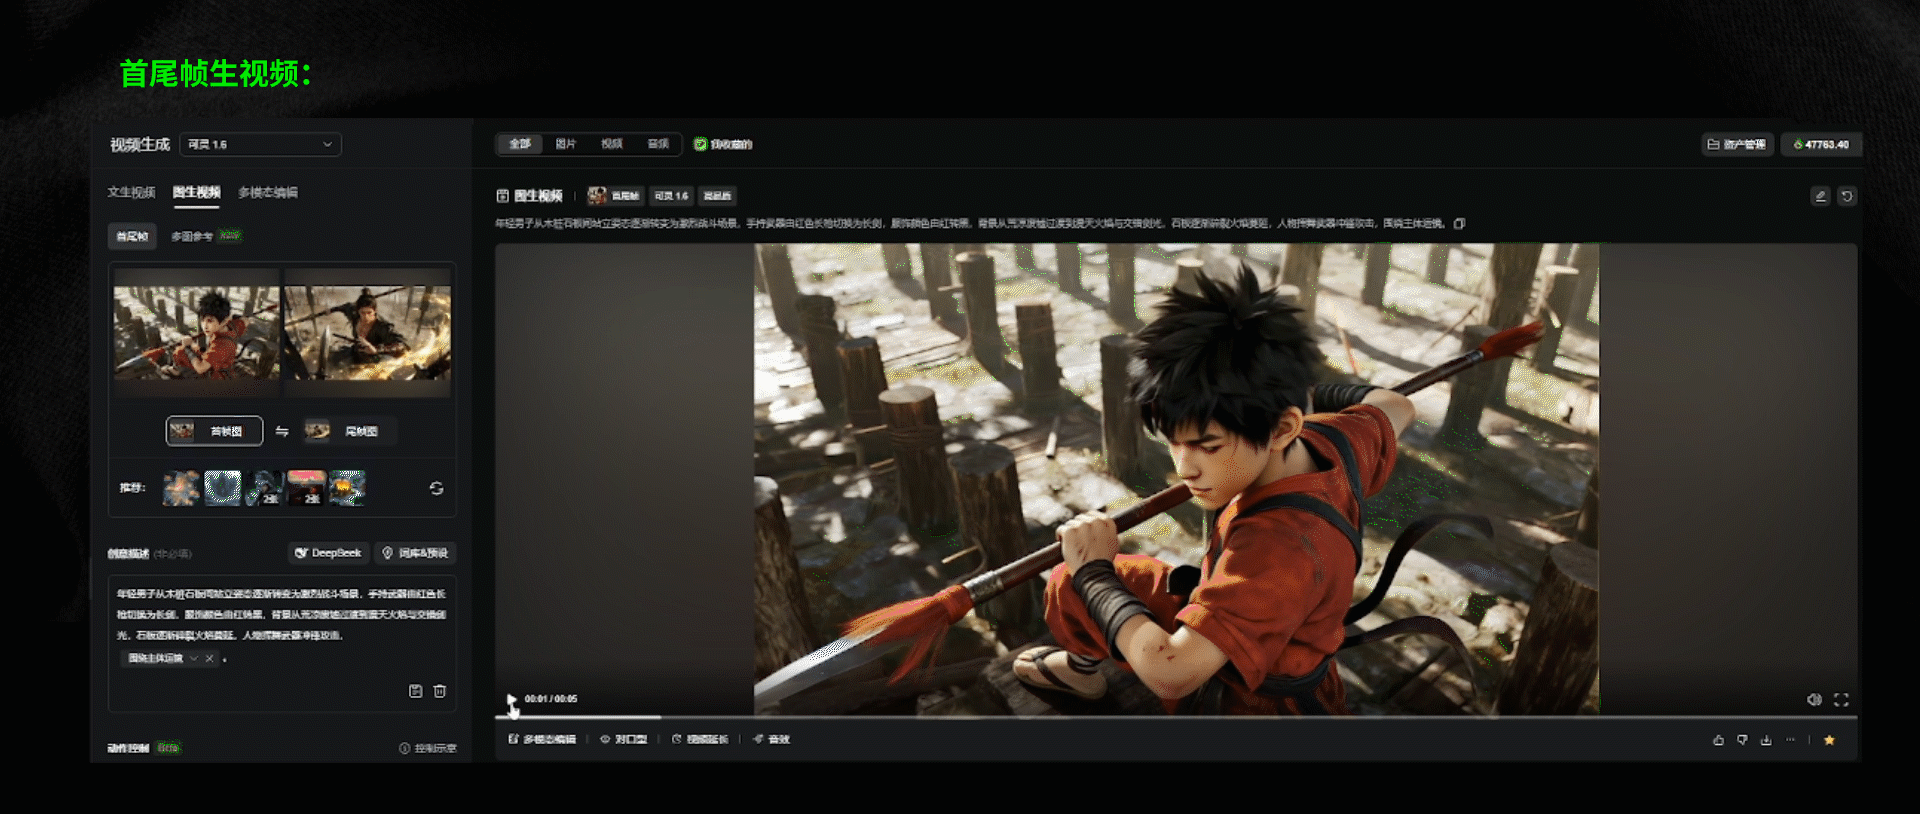Open the more options ellipsis menu
Image resolution: width=1920 pixels, height=814 pixels.
click(x=1790, y=740)
